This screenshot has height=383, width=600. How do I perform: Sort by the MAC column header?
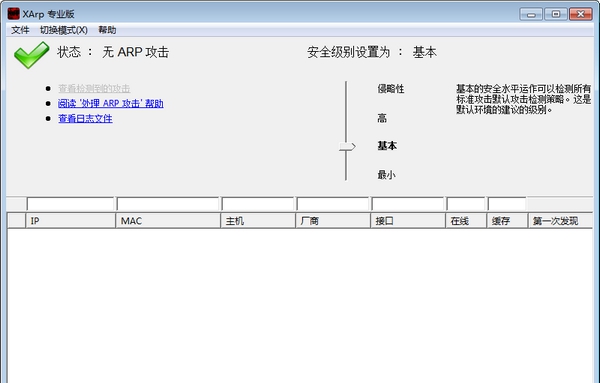(x=168, y=221)
